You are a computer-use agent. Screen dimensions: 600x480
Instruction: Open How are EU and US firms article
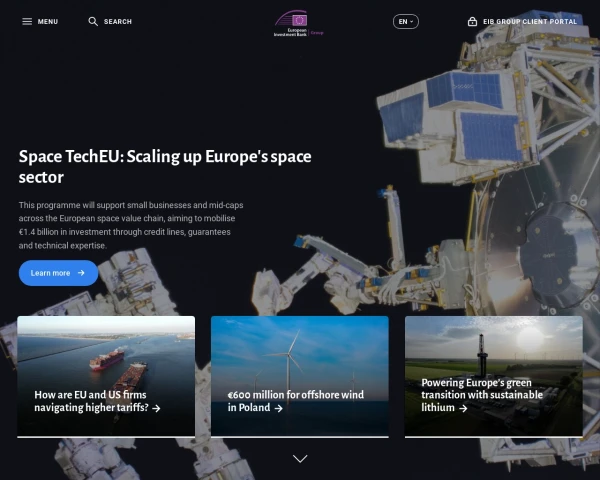tap(91, 401)
